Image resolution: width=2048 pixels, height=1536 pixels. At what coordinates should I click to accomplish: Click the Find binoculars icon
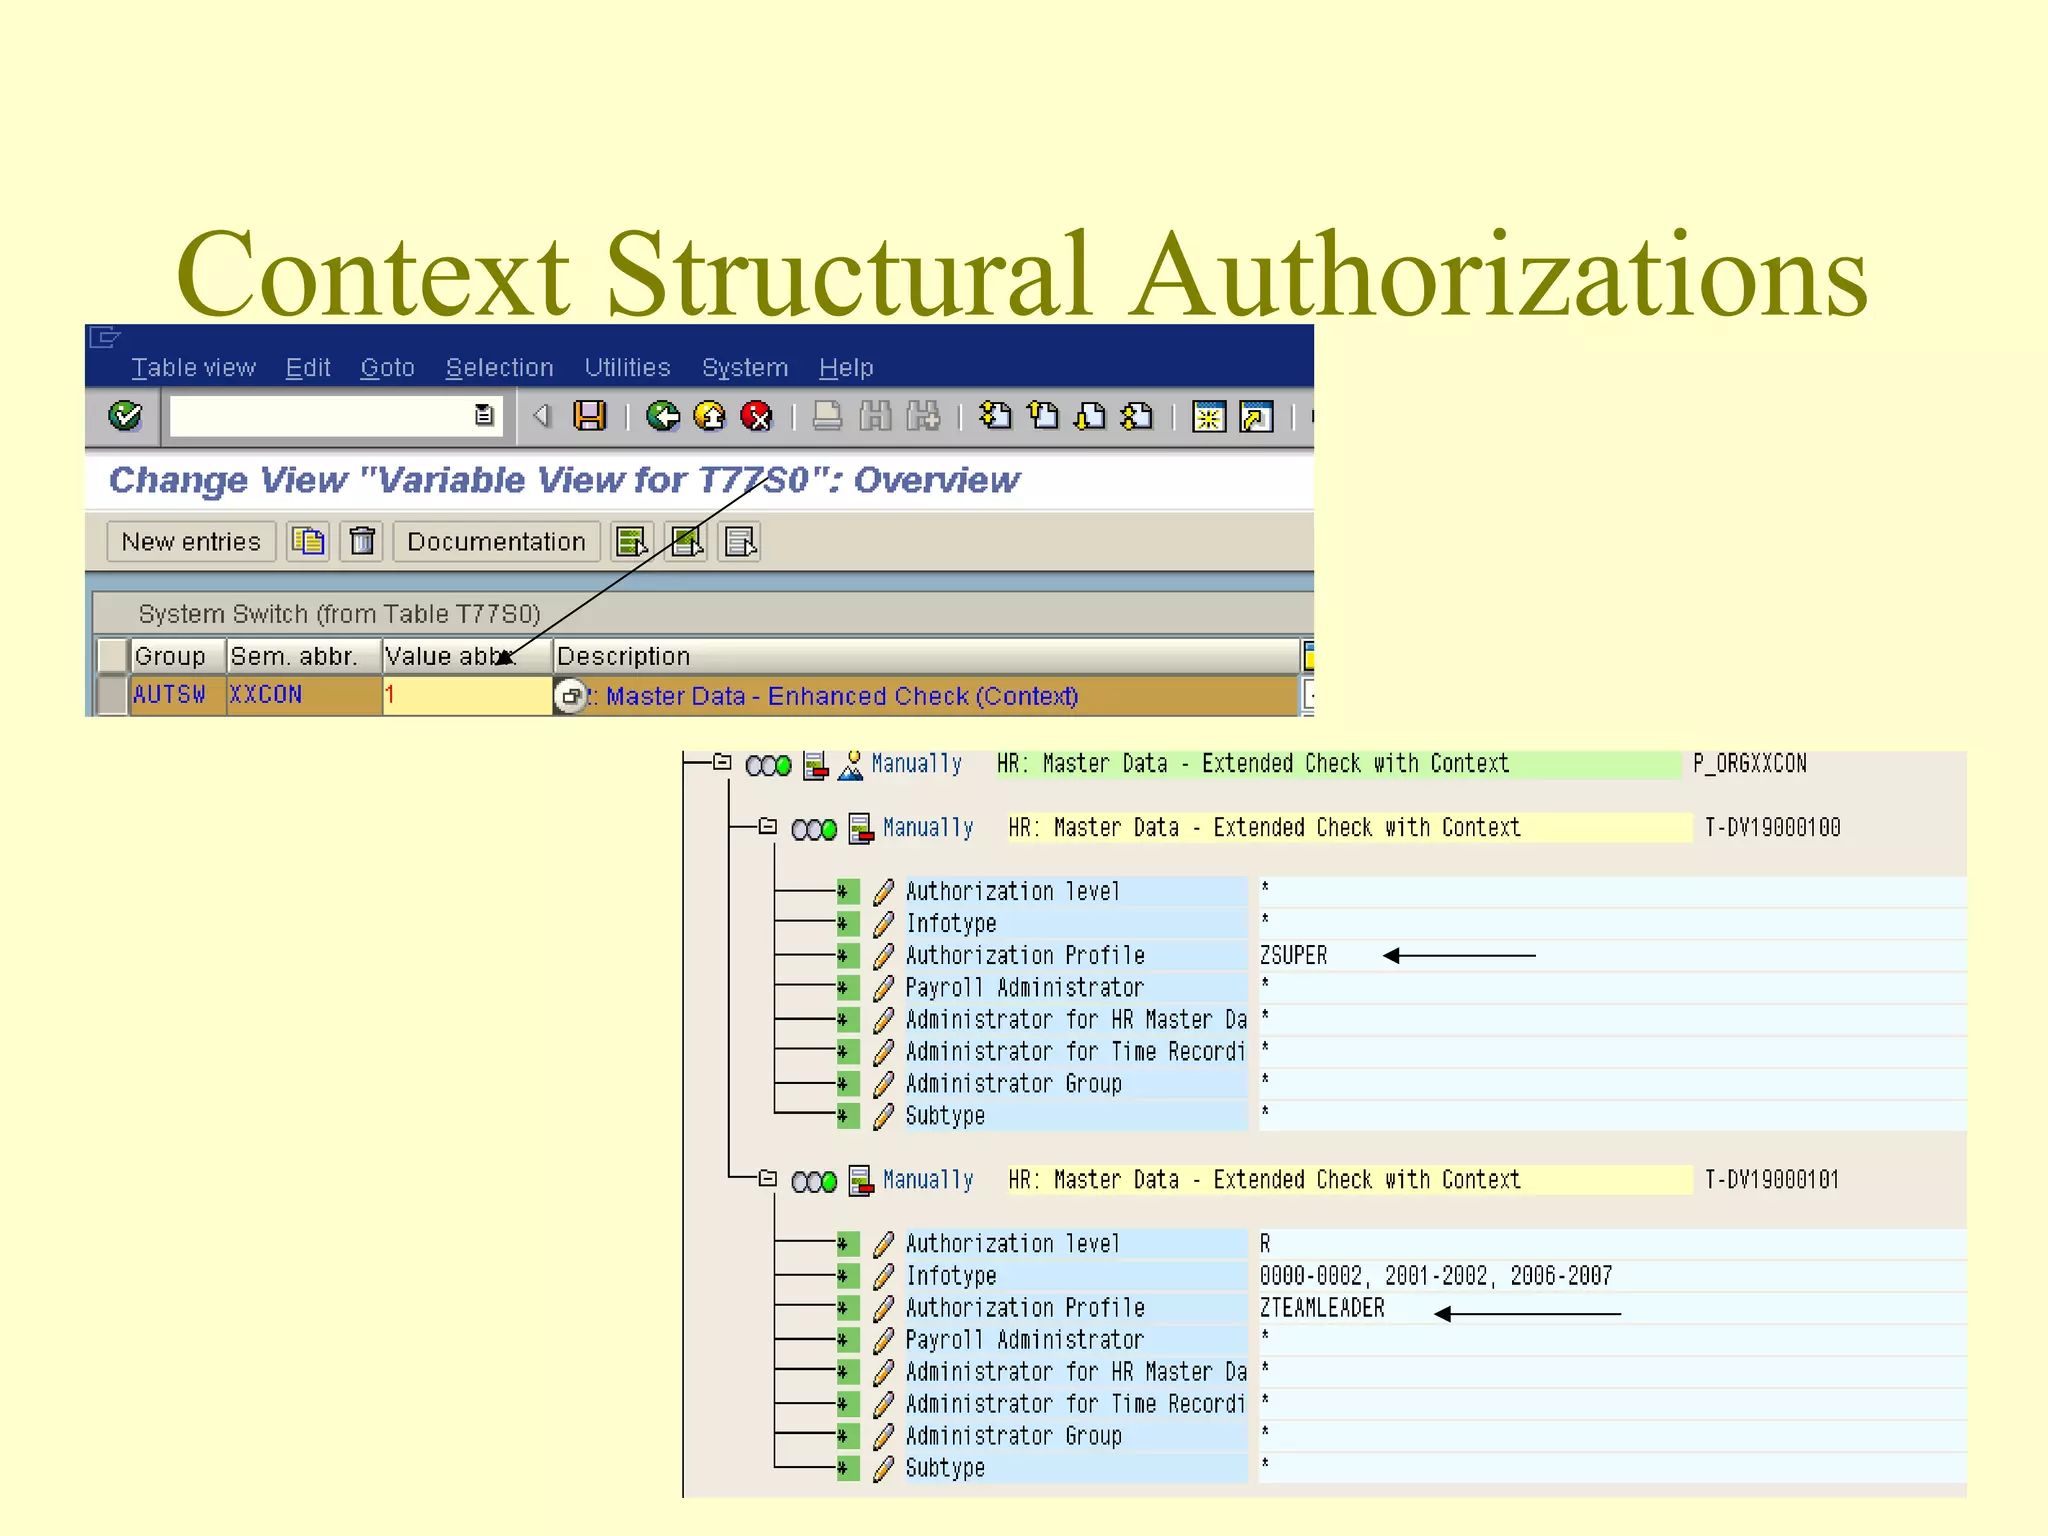pyautogui.click(x=875, y=415)
